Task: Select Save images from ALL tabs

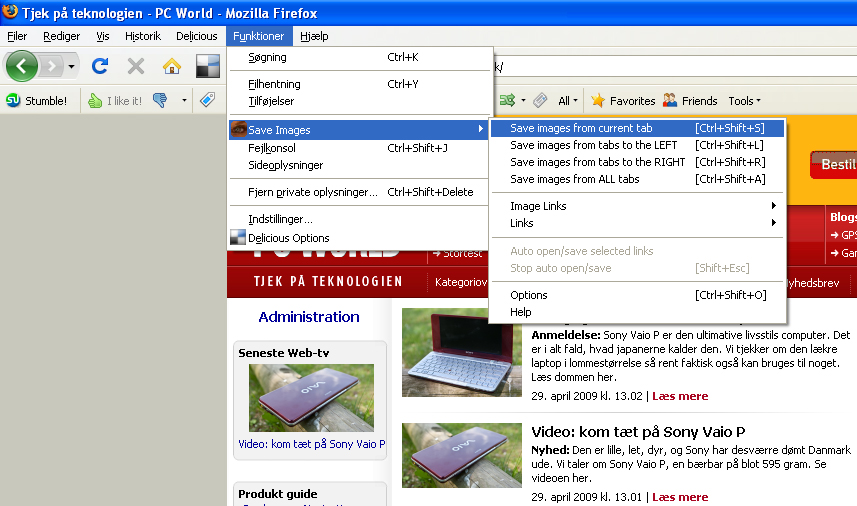Action: click(x=574, y=179)
